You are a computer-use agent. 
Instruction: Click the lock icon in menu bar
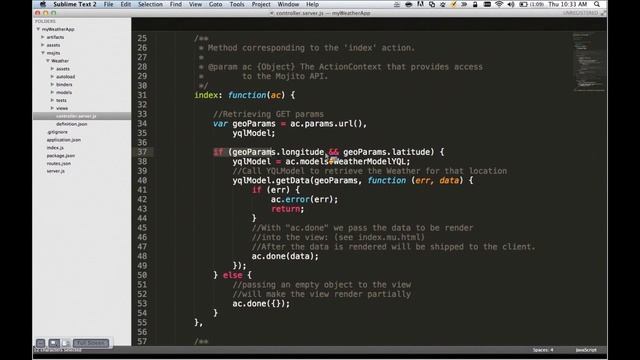(475, 4)
